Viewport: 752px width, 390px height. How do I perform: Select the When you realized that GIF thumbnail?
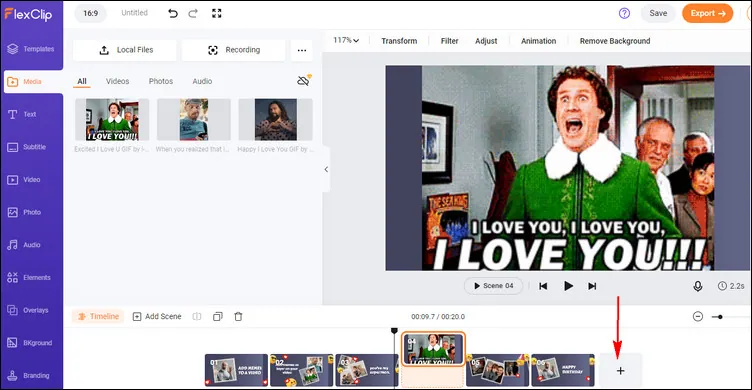194,119
